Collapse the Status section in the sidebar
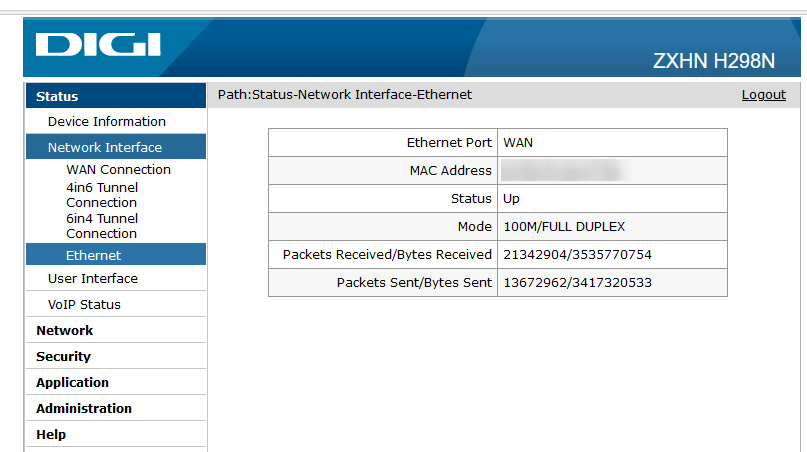 point(116,96)
